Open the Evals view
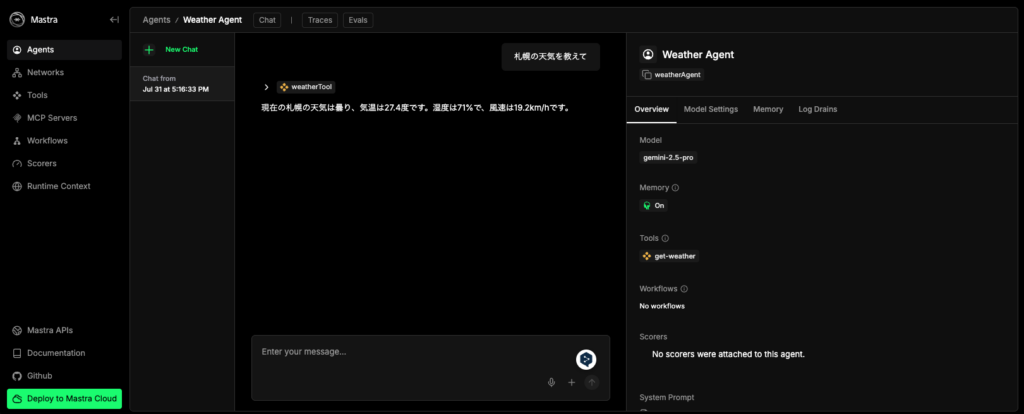Image resolution: width=1024 pixels, height=414 pixels. [x=358, y=19]
